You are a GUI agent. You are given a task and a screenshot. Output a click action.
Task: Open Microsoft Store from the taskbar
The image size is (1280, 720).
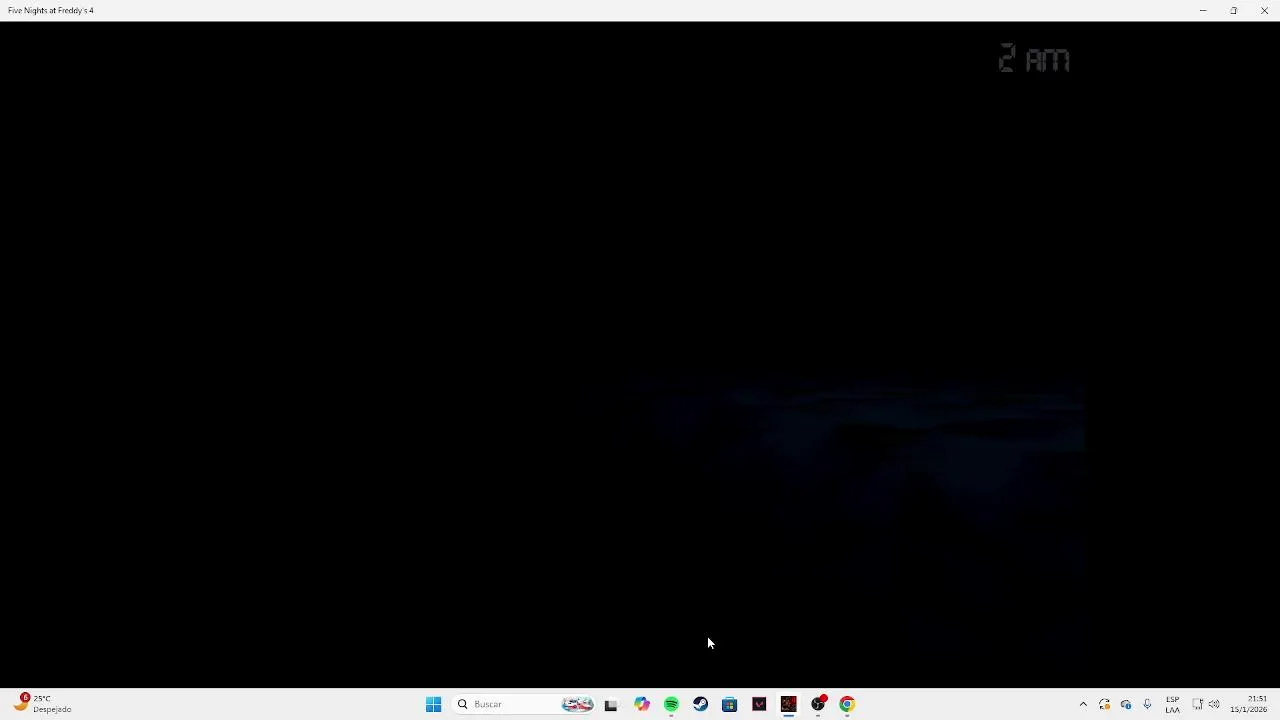pos(730,704)
